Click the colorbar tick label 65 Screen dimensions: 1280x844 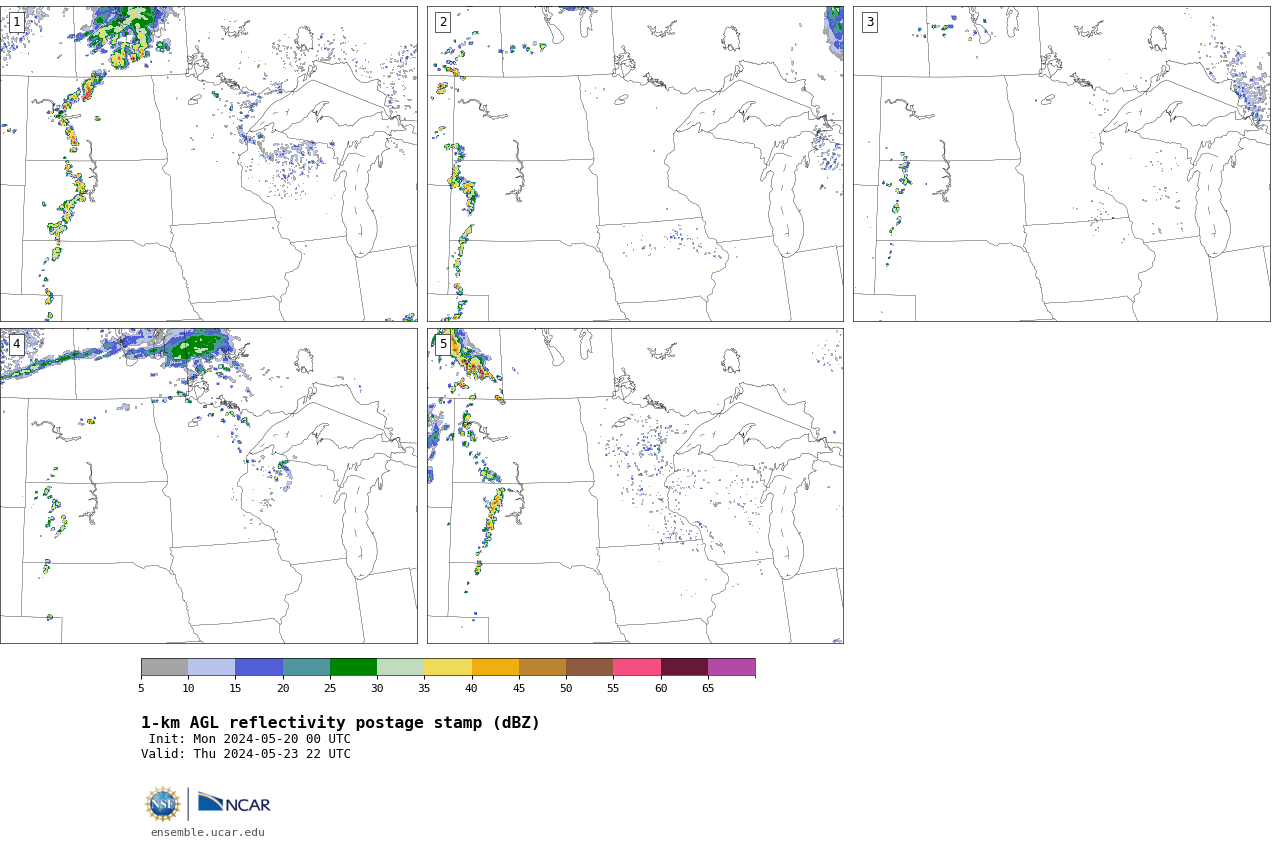pos(708,688)
